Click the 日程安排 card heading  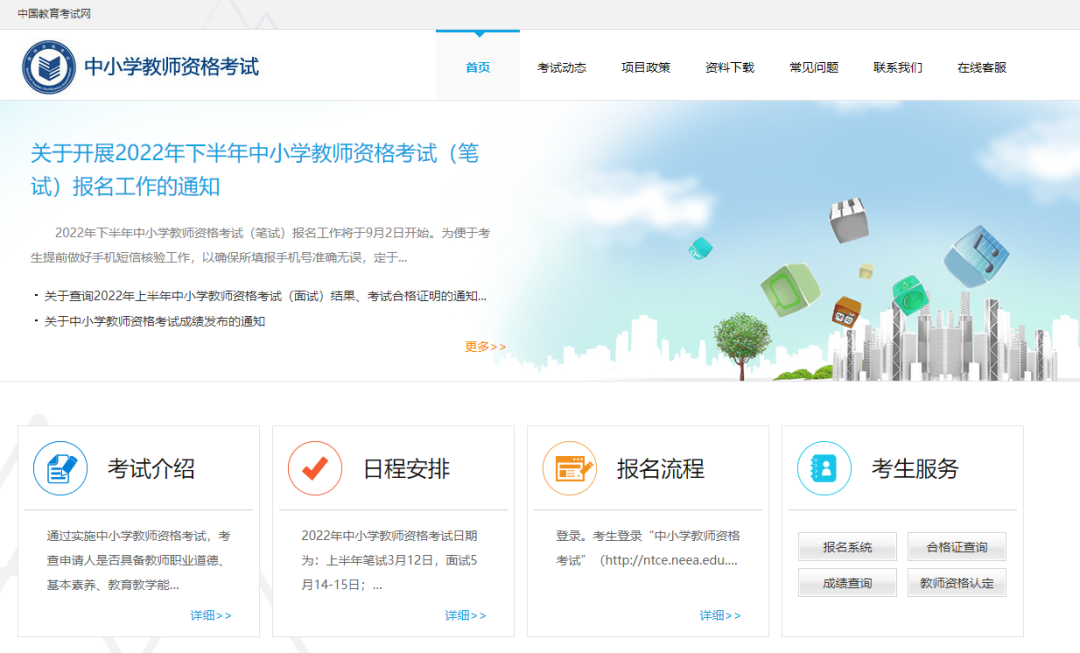[x=406, y=469]
